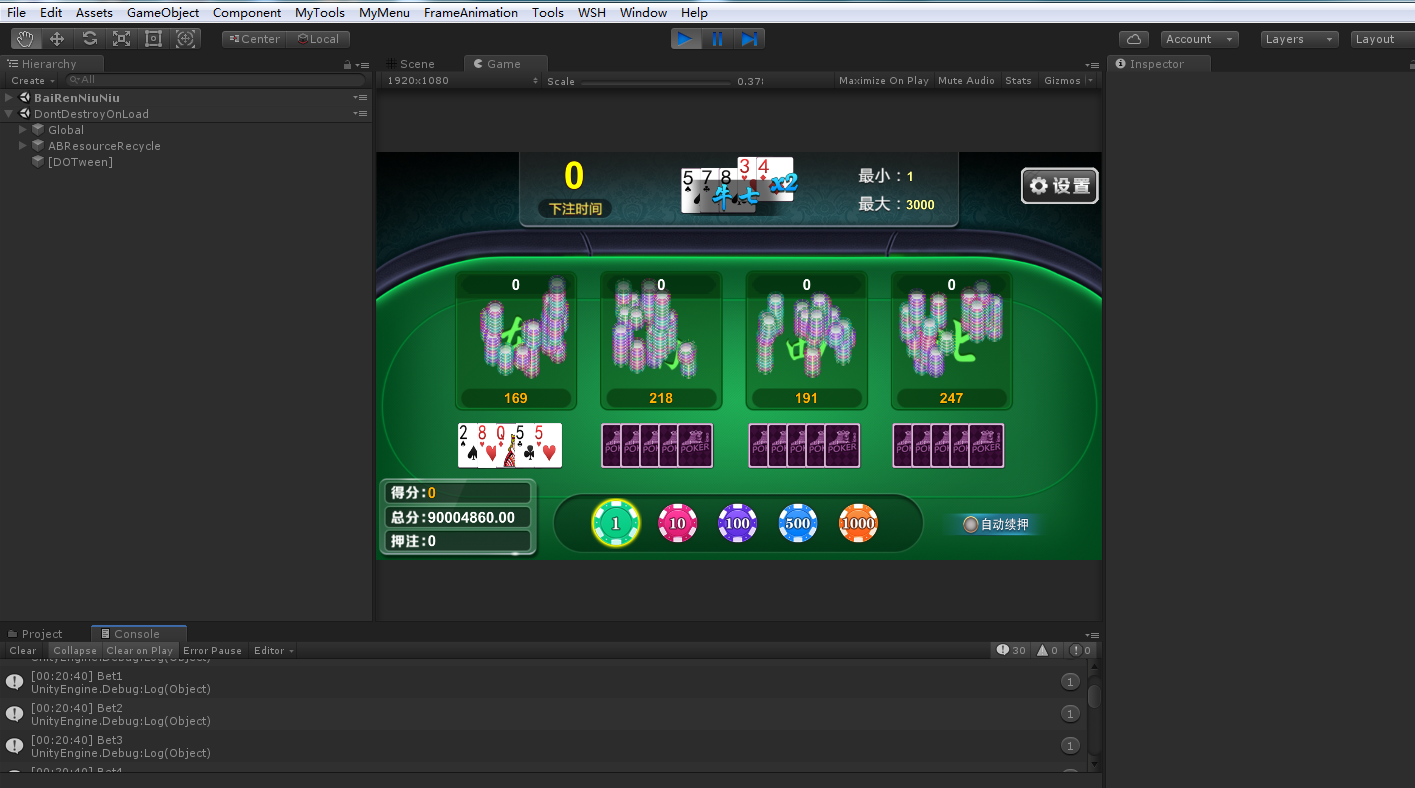This screenshot has height=788, width=1415.
Task: Select the Scale tool
Action: [121, 39]
